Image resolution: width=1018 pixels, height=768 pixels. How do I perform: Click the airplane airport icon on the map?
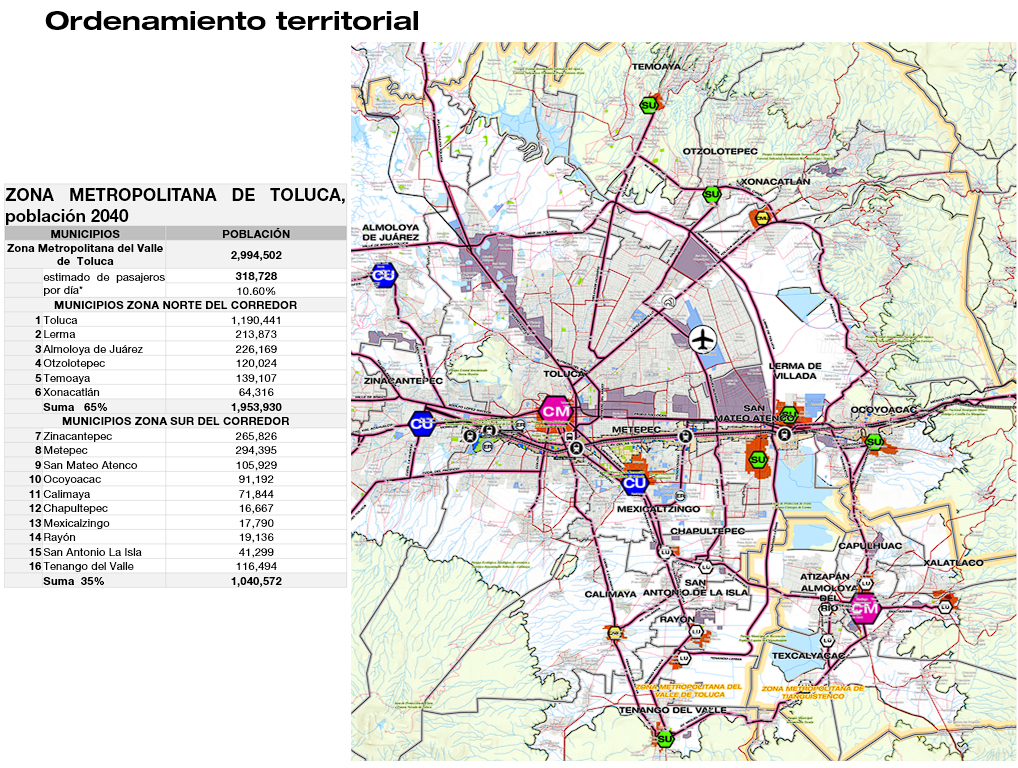pos(702,340)
